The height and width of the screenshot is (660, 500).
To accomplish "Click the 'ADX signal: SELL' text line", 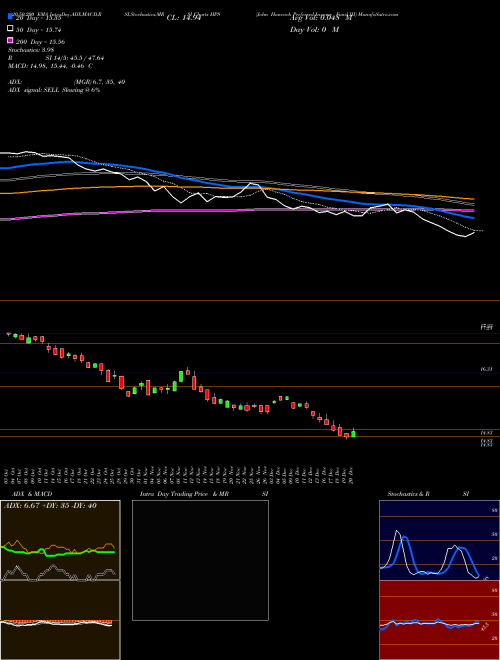I will [53, 90].
